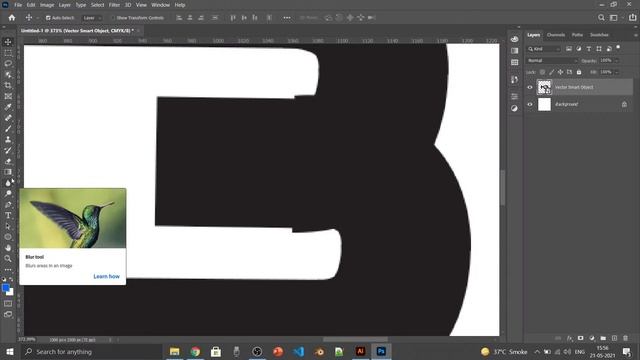Select the Crop tool
This screenshot has width=640, height=360.
pos(8,85)
